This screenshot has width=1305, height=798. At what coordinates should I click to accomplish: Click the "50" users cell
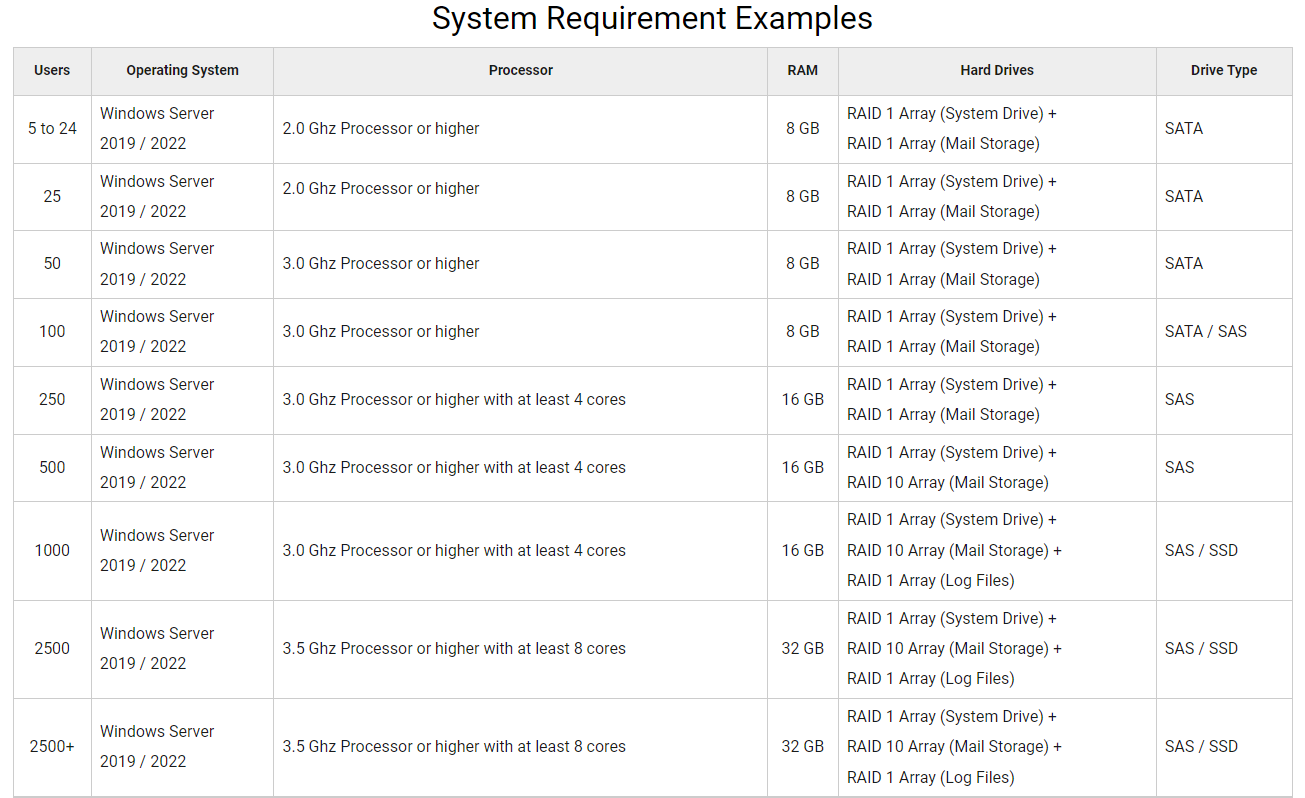click(x=52, y=264)
